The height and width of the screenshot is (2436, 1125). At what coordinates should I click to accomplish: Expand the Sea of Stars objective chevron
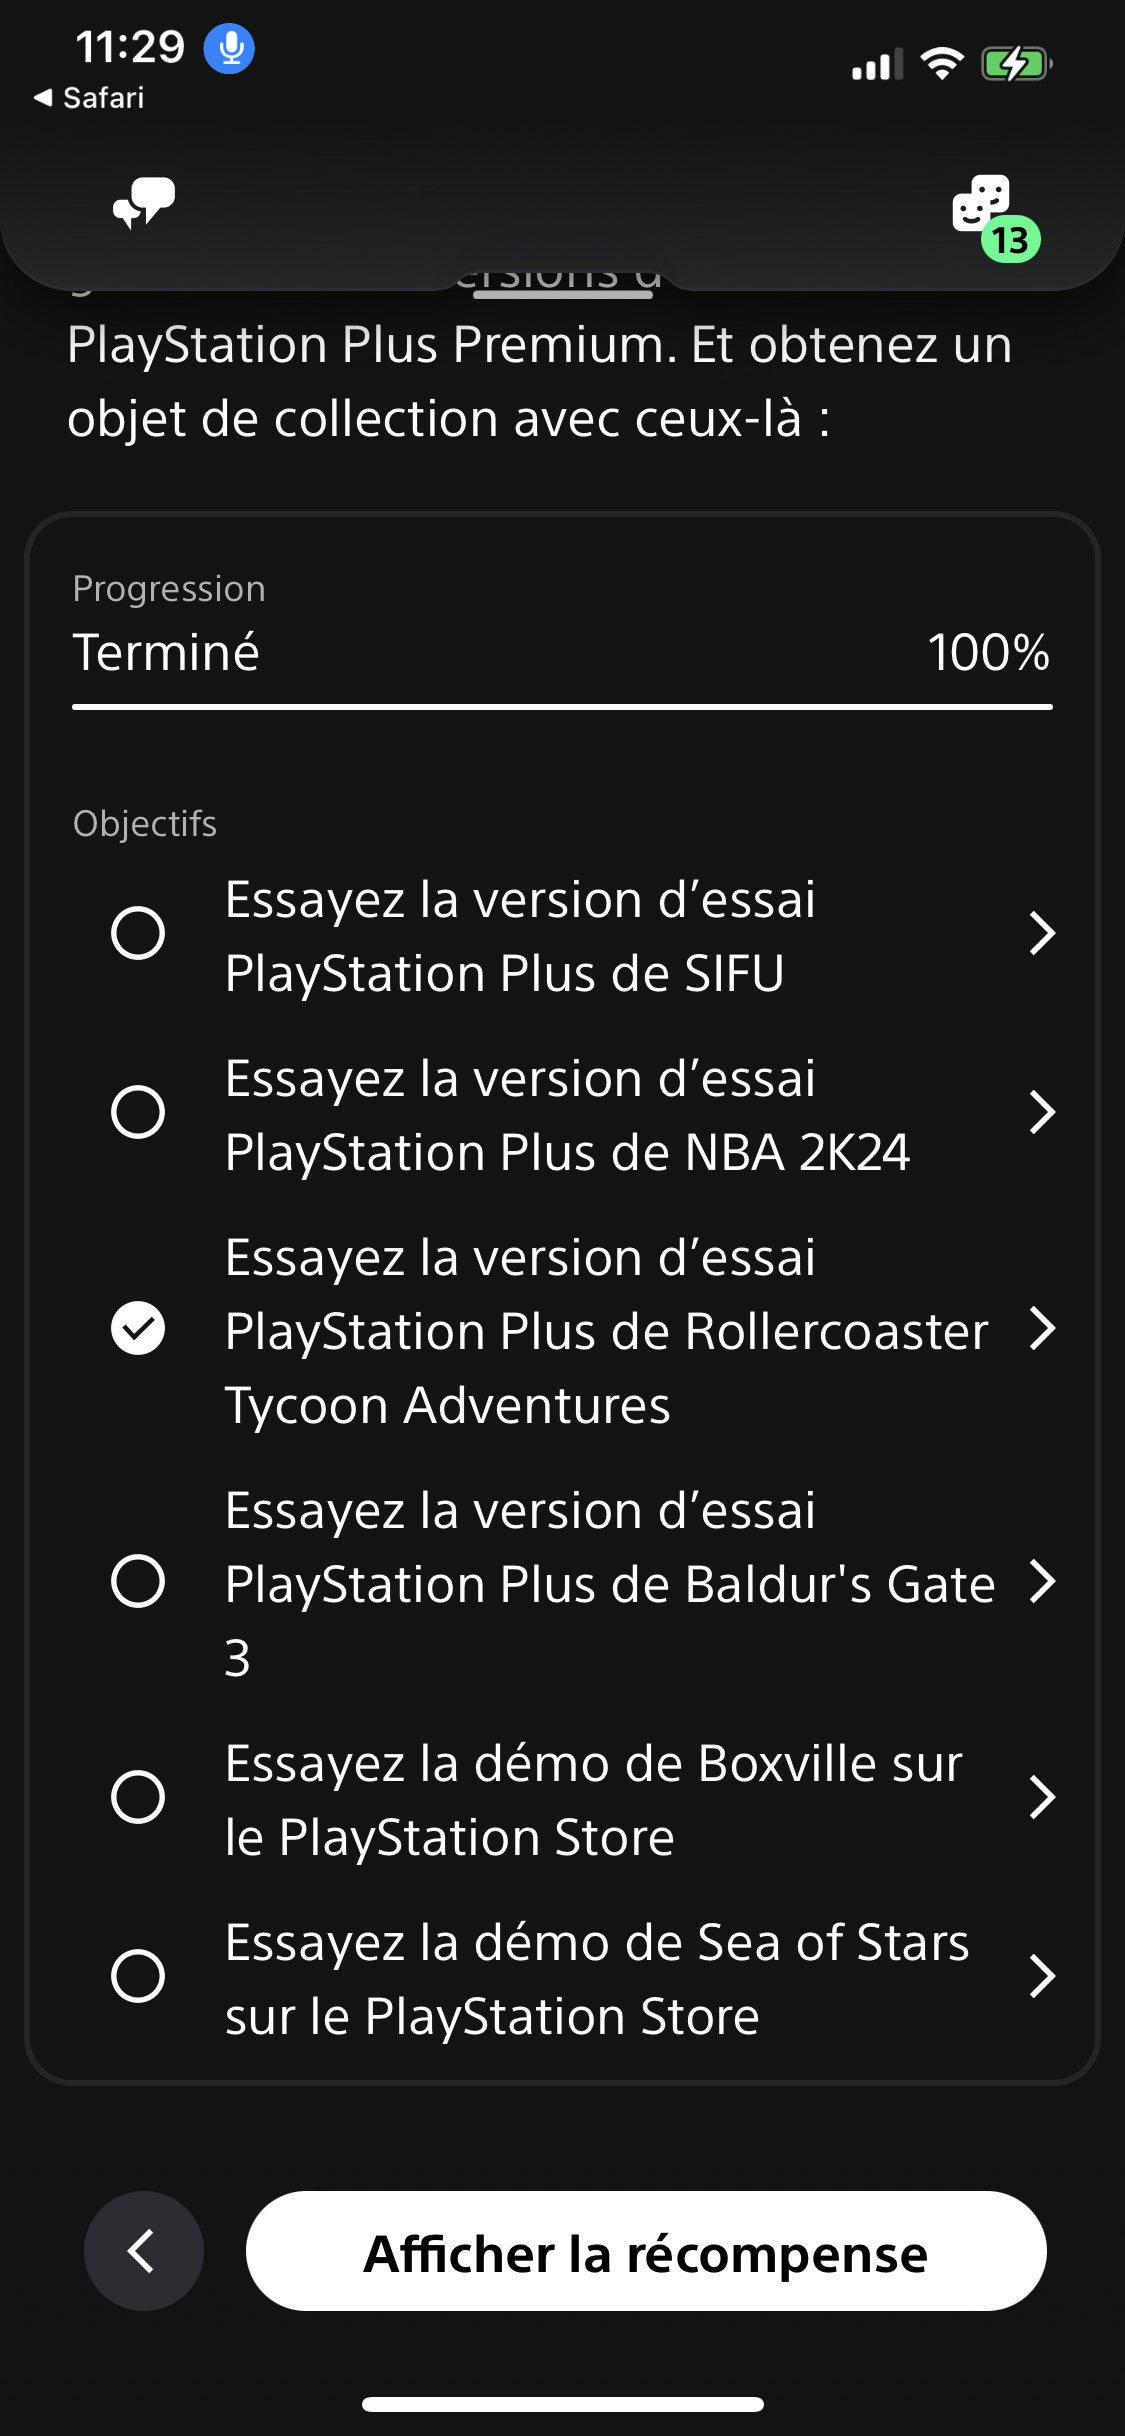pos(1042,1977)
